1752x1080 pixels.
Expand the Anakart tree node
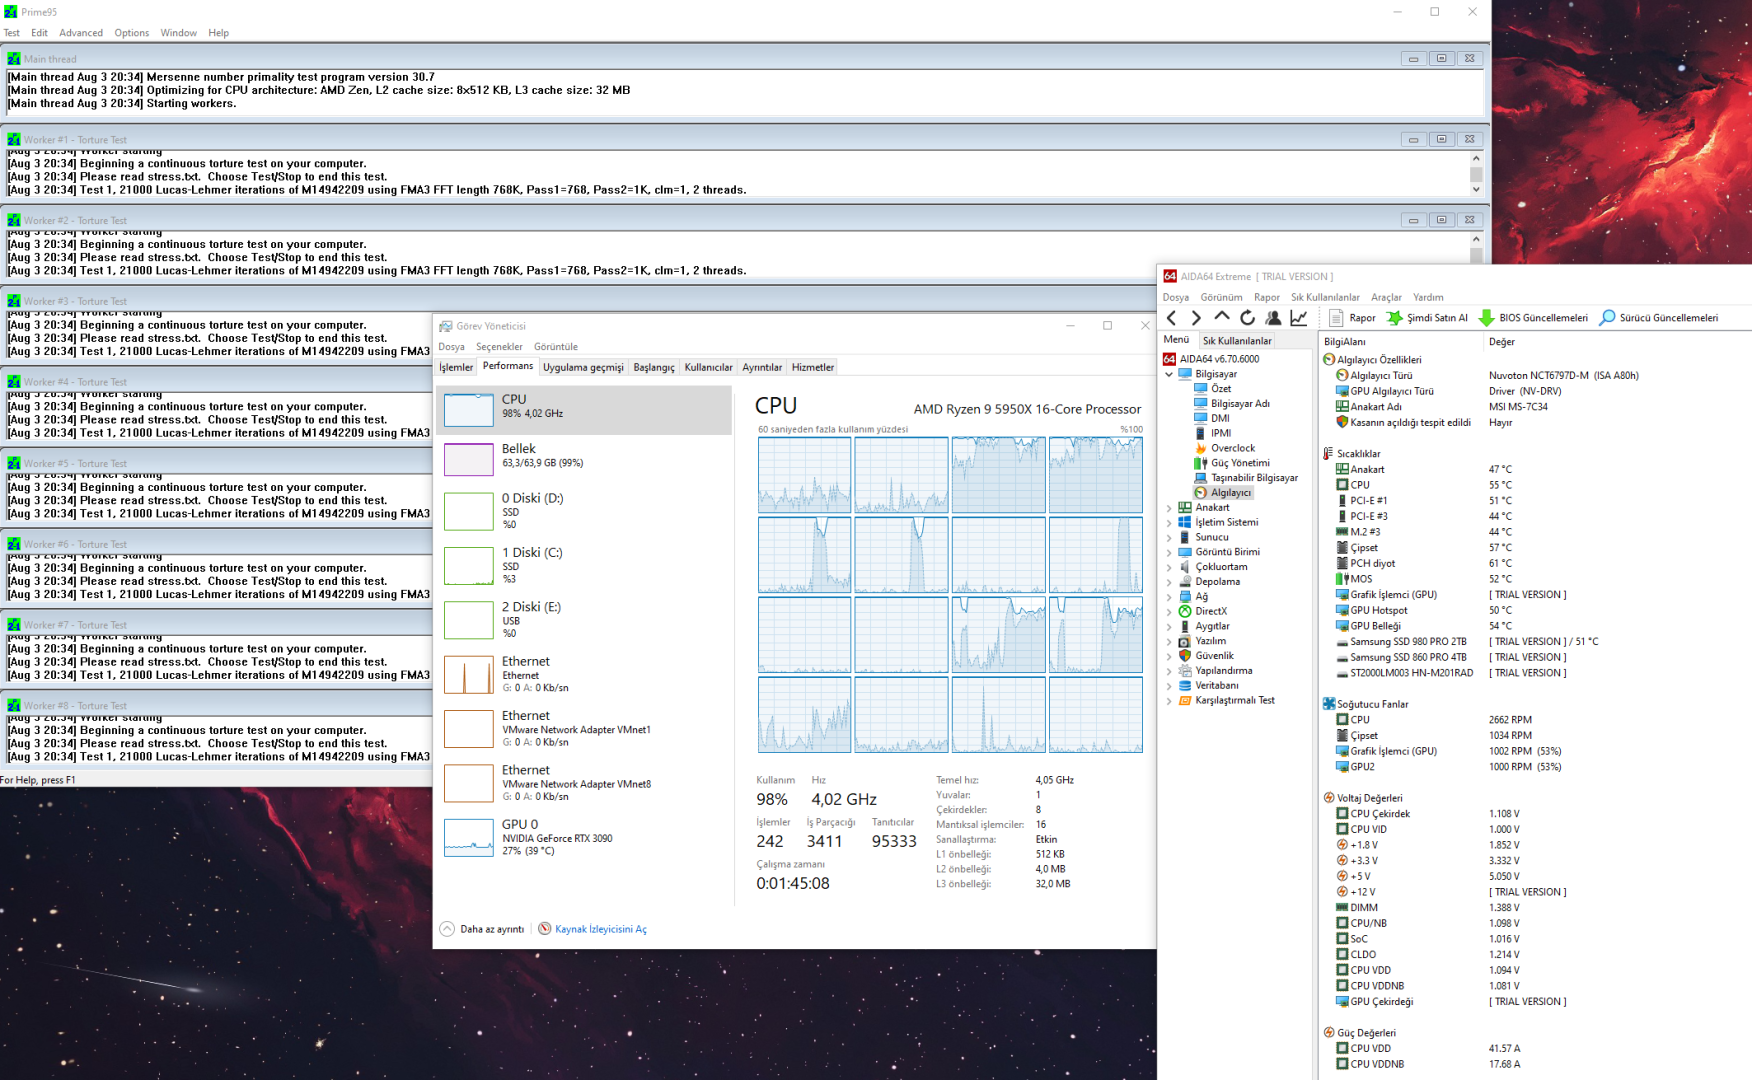pyautogui.click(x=1169, y=508)
